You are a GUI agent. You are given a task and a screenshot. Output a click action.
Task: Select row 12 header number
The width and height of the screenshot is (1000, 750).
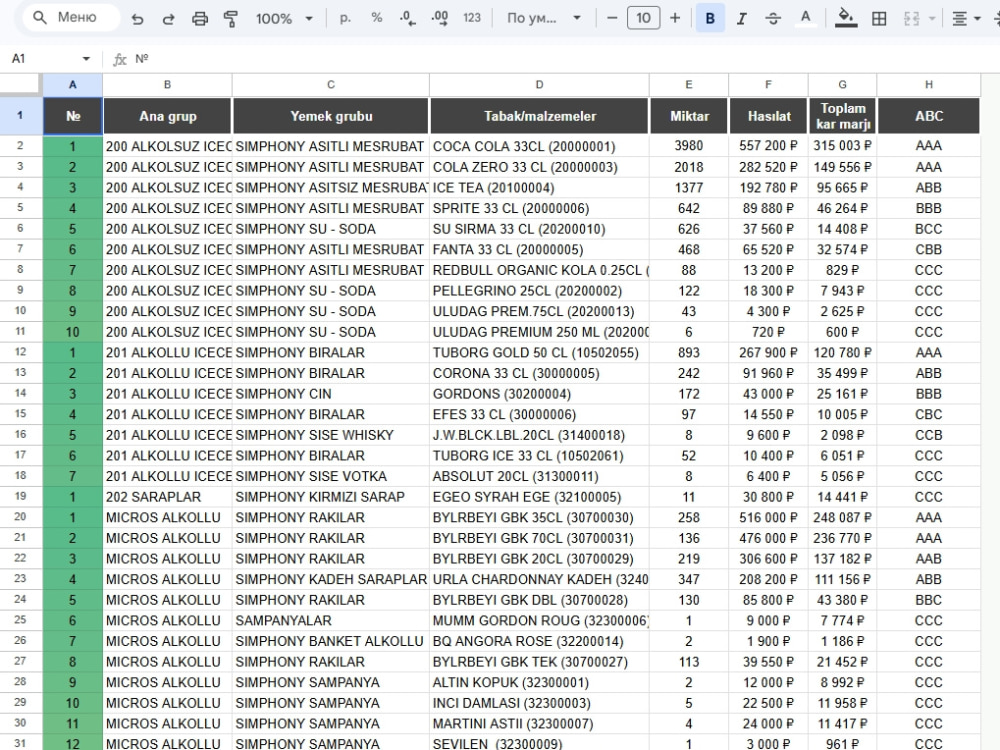pyautogui.click(x=20, y=352)
